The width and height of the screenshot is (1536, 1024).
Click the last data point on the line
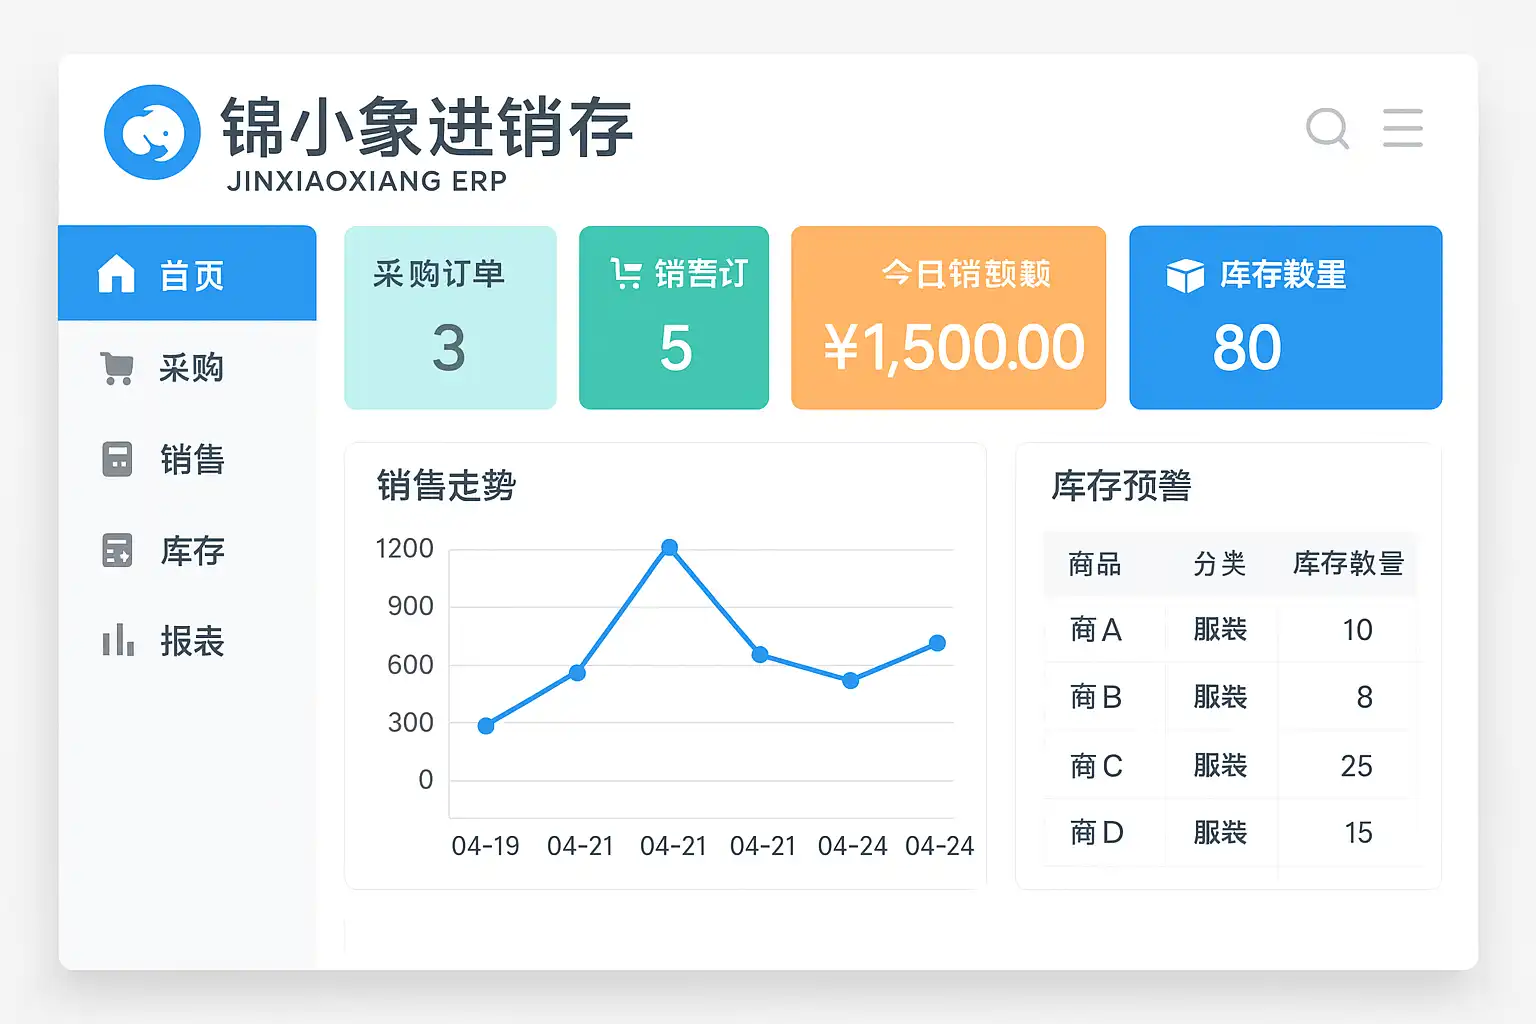click(x=937, y=643)
